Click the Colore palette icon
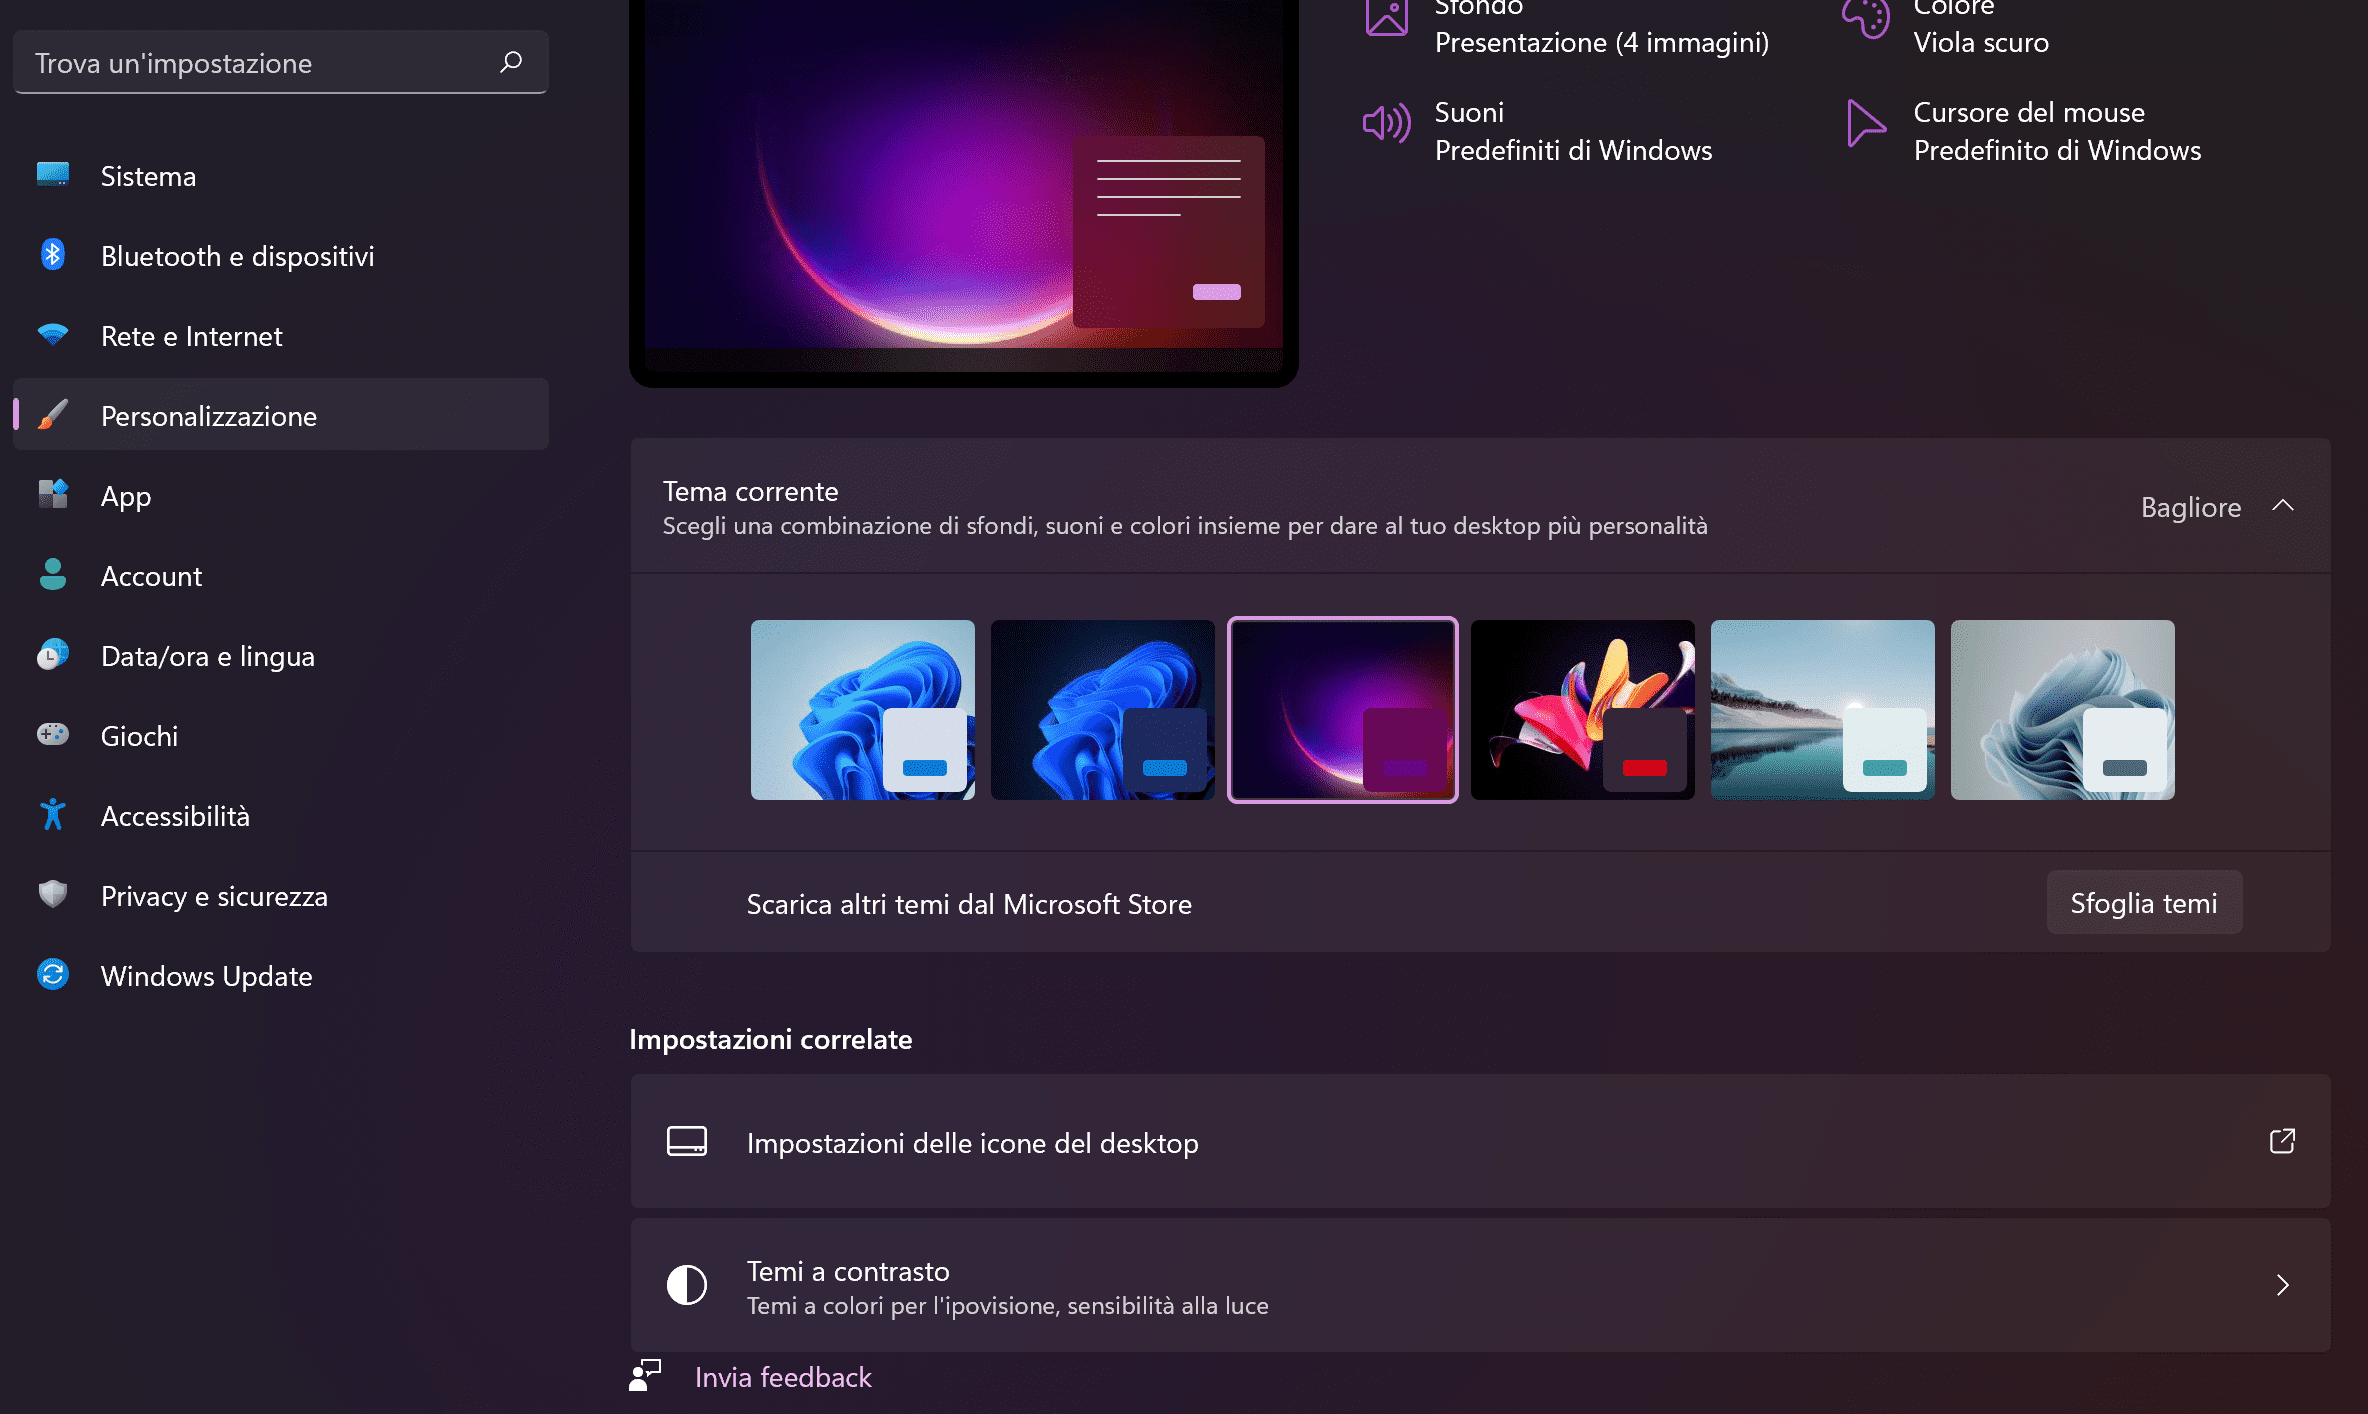This screenshot has height=1414, width=2368. coord(1866,17)
